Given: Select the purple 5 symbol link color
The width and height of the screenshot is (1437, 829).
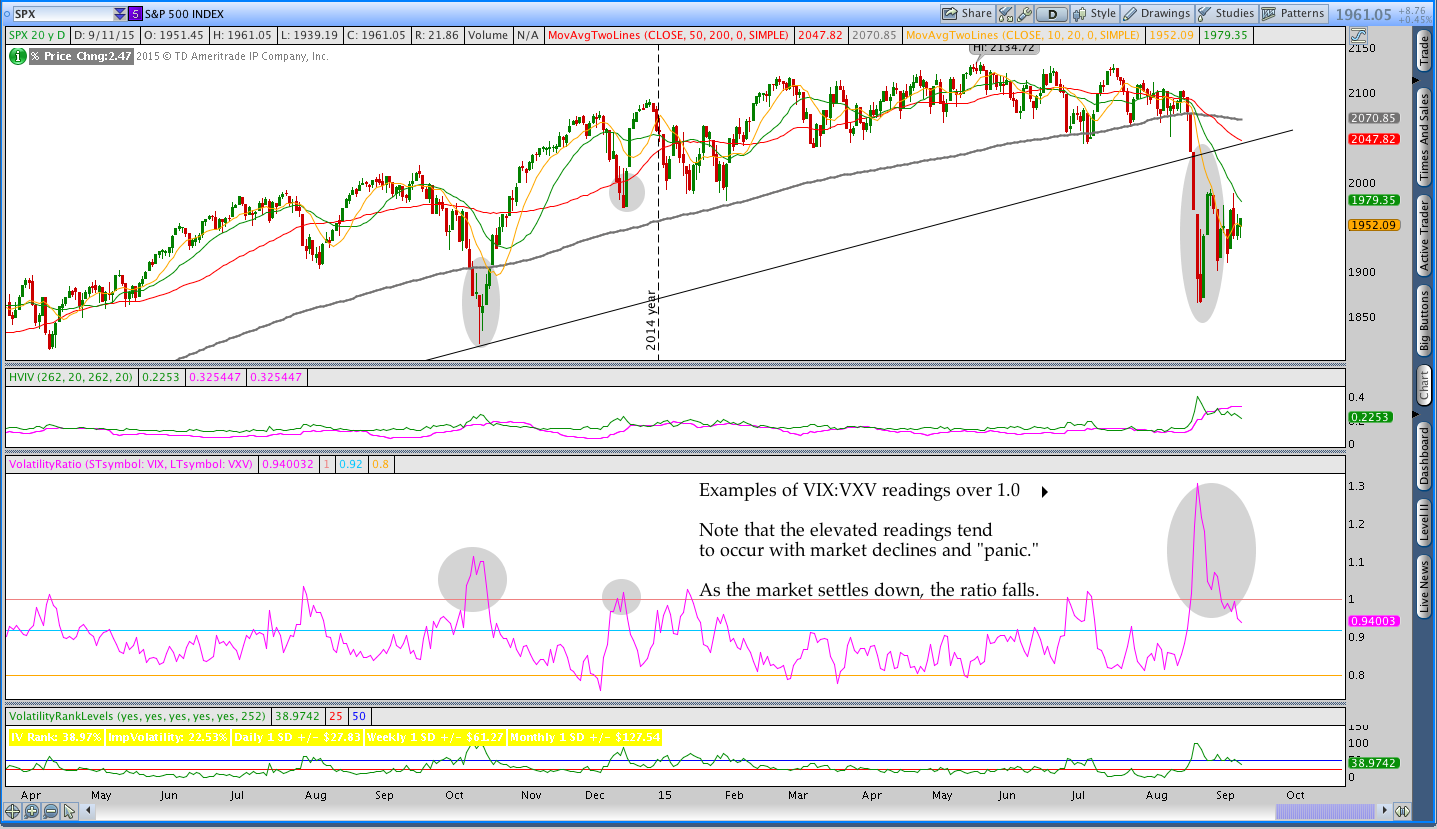Looking at the screenshot, I should click(x=135, y=14).
